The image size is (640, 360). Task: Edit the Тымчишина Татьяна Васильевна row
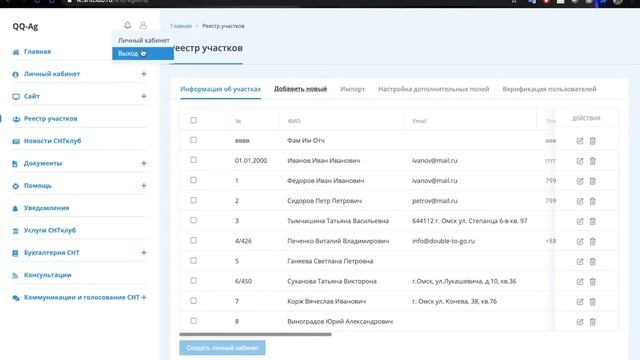[x=580, y=221]
